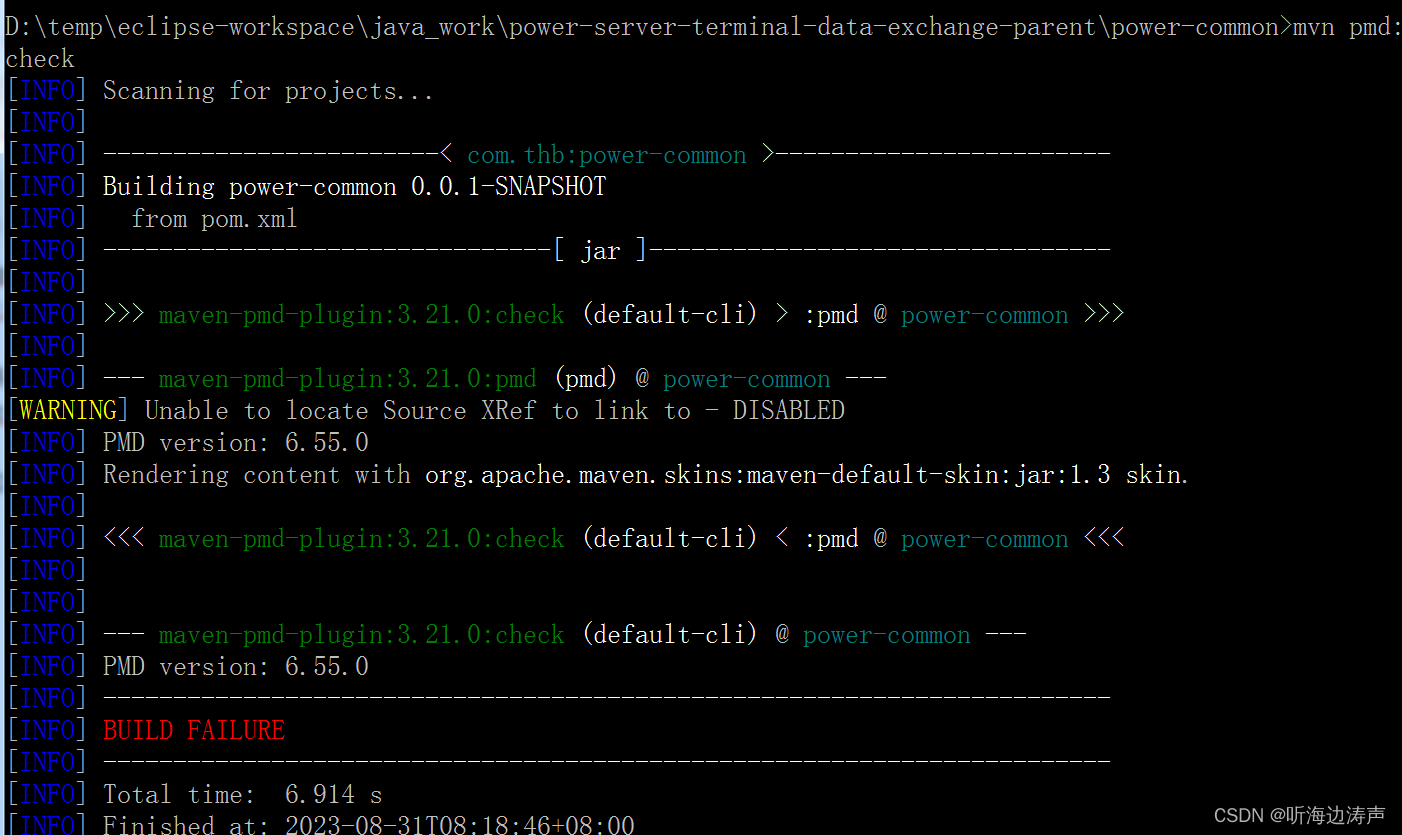Click the '[ jar ]' packaging label
The image size is (1402, 835).
coord(601,251)
